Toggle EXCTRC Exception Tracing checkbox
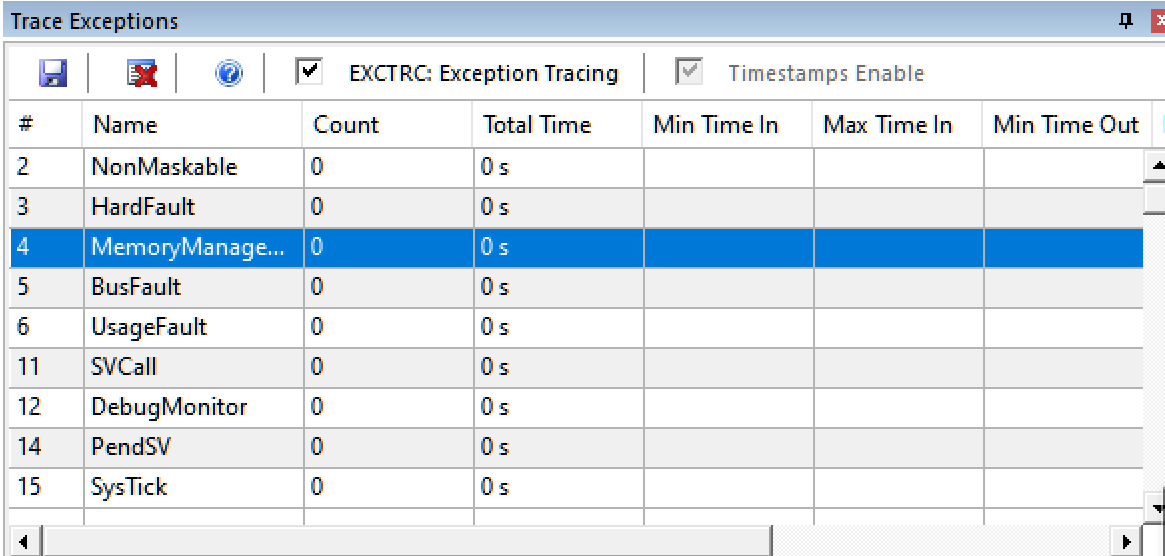Image resolution: width=1165 pixels, height=556 pixels. click(x=309, y=73)
